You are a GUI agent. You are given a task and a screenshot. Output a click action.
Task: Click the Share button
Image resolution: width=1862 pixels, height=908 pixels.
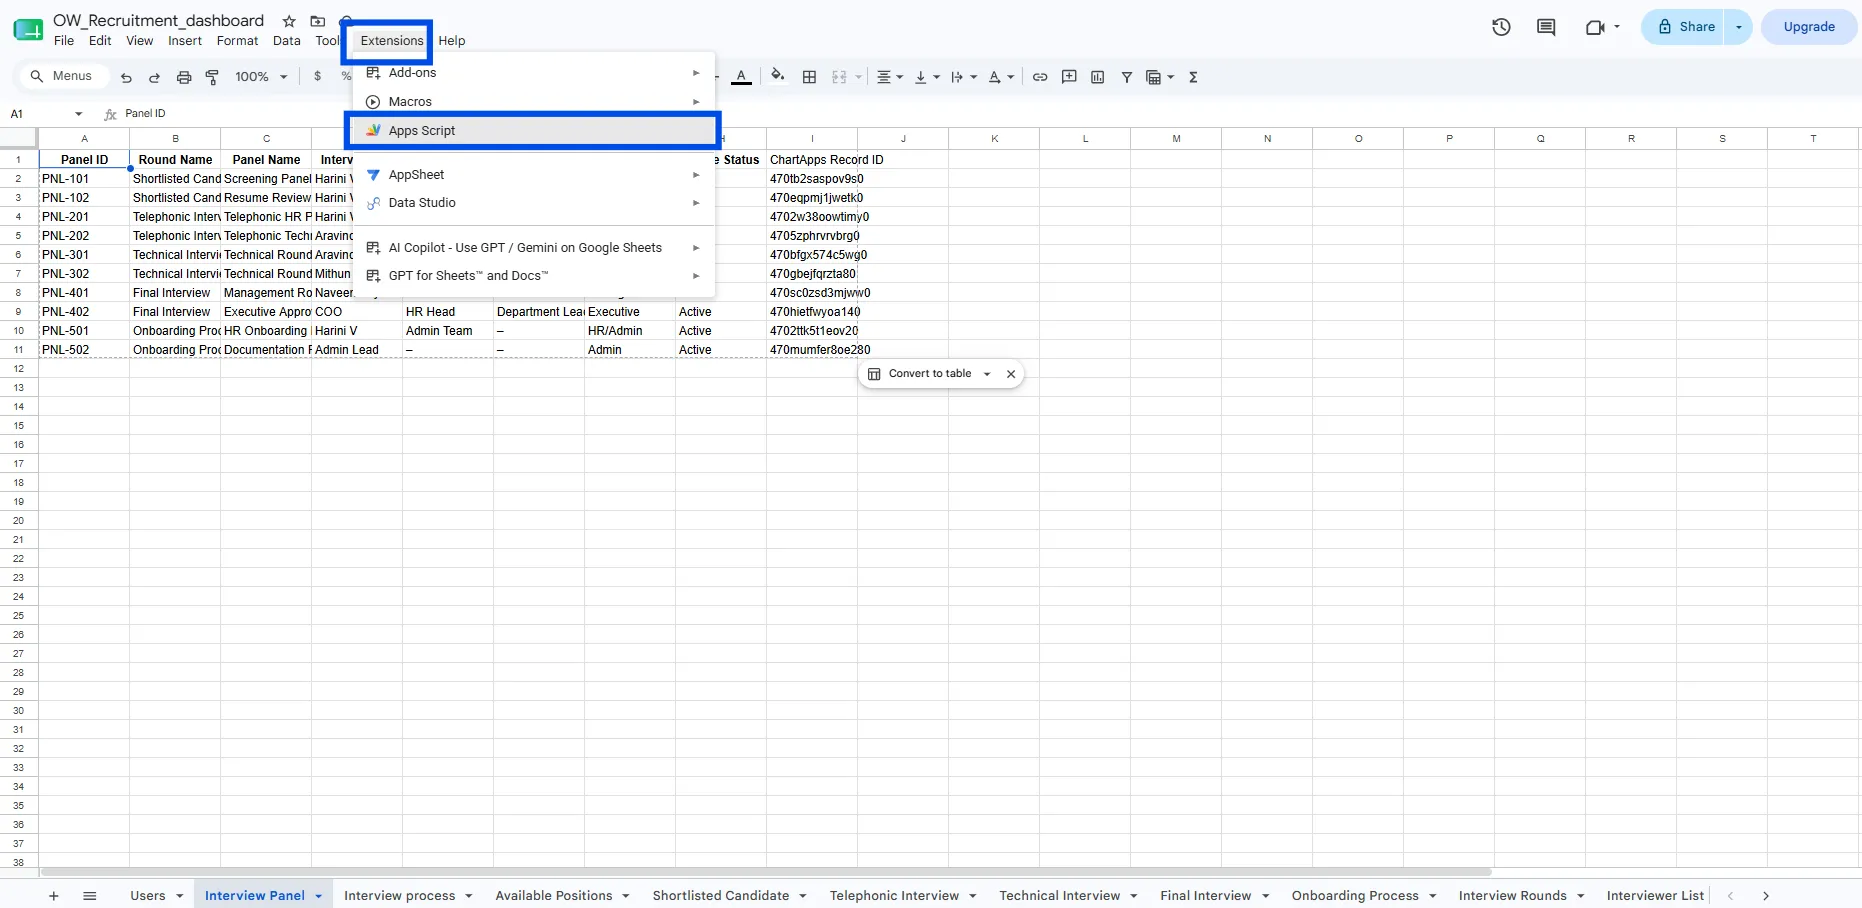click(1686, 27)
